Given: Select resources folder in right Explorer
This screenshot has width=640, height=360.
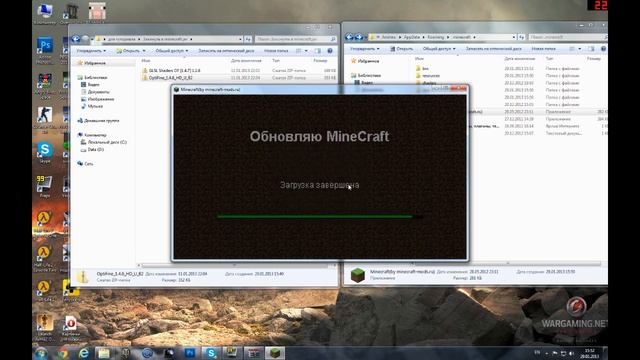Looking at the screenshot, I should pyautogui.click(x=428, y=76).
